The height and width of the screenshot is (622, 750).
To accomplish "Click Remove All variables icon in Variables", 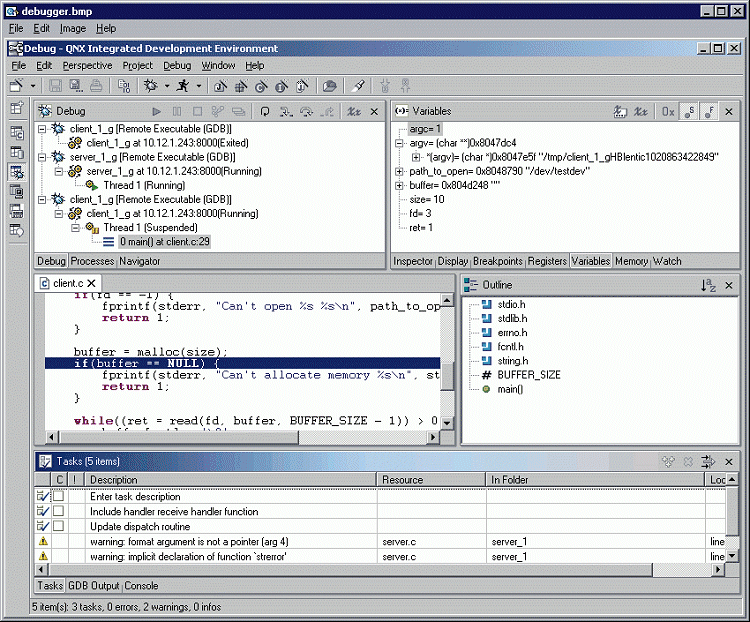I will tap(641, 111).
